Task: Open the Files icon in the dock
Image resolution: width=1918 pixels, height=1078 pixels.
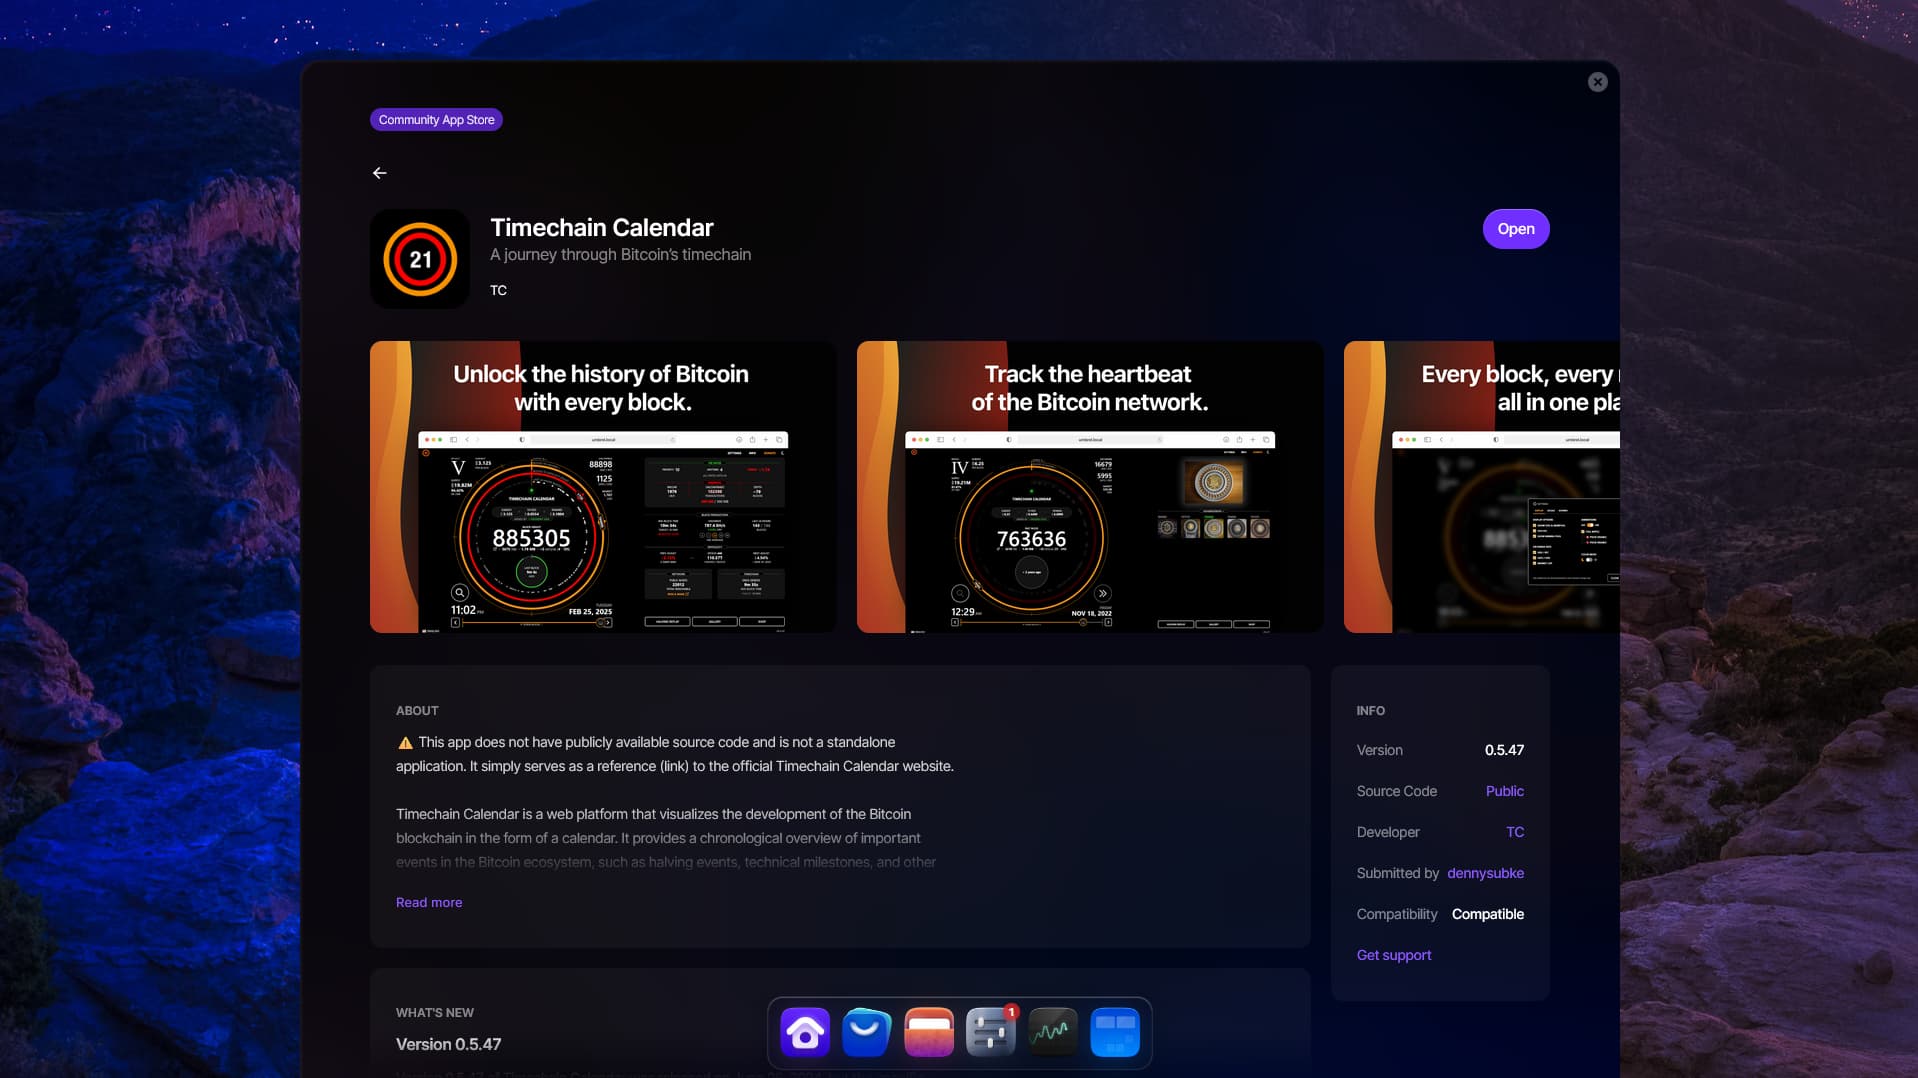Action: [929, 1033]
